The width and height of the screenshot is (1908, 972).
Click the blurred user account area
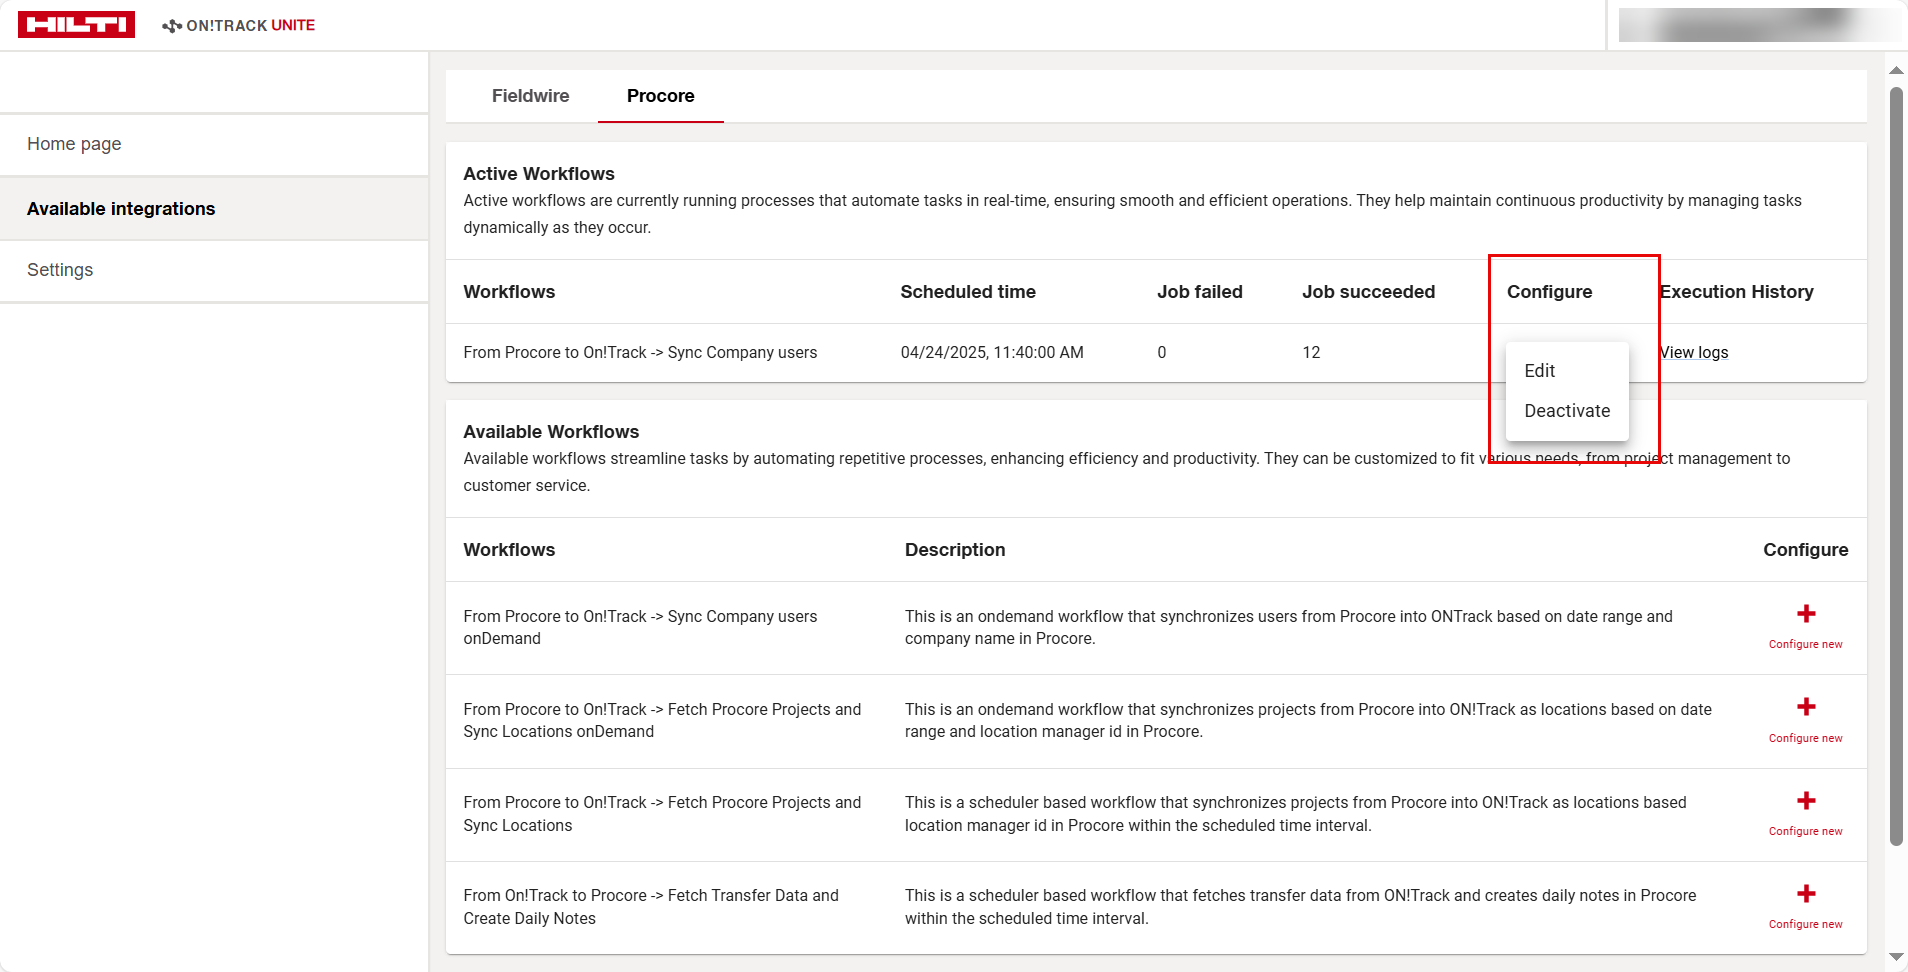pos(1757,25)
